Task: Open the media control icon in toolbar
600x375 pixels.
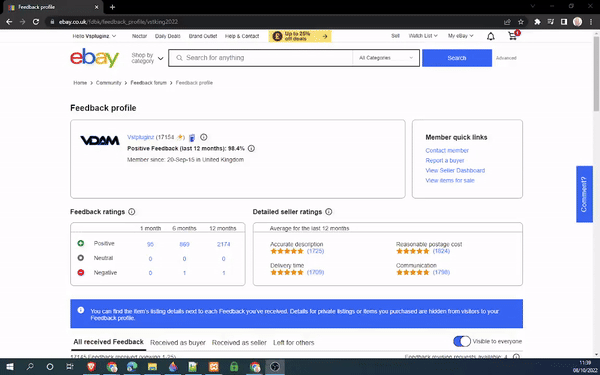Action: 551,22
